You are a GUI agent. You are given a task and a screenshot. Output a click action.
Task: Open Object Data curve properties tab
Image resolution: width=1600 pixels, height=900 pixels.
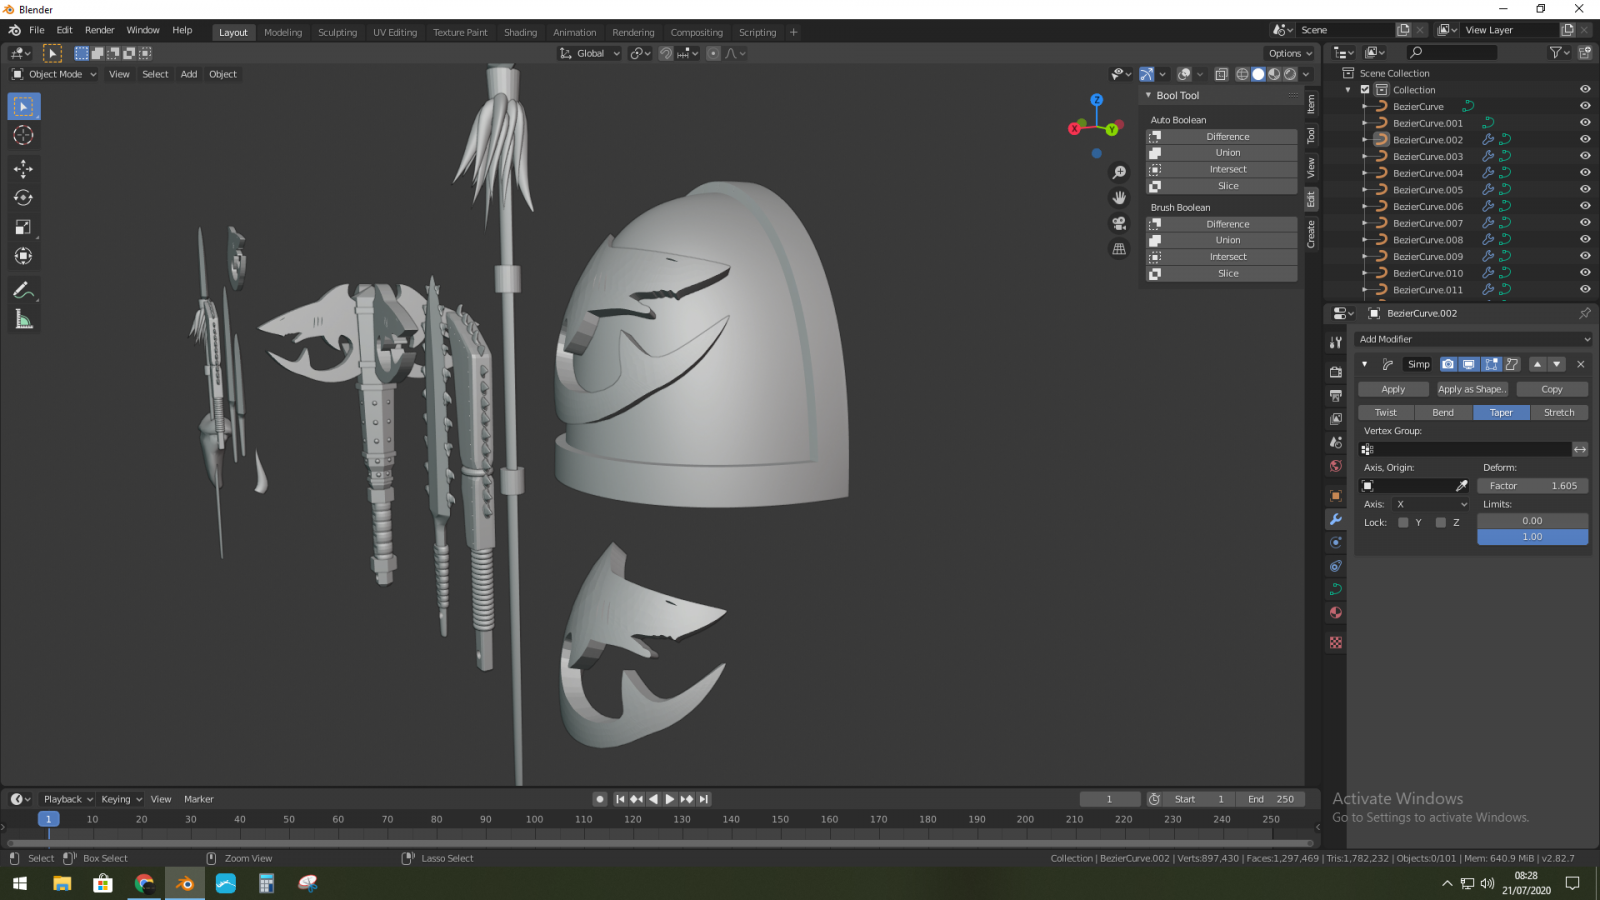coord(1335,589)
